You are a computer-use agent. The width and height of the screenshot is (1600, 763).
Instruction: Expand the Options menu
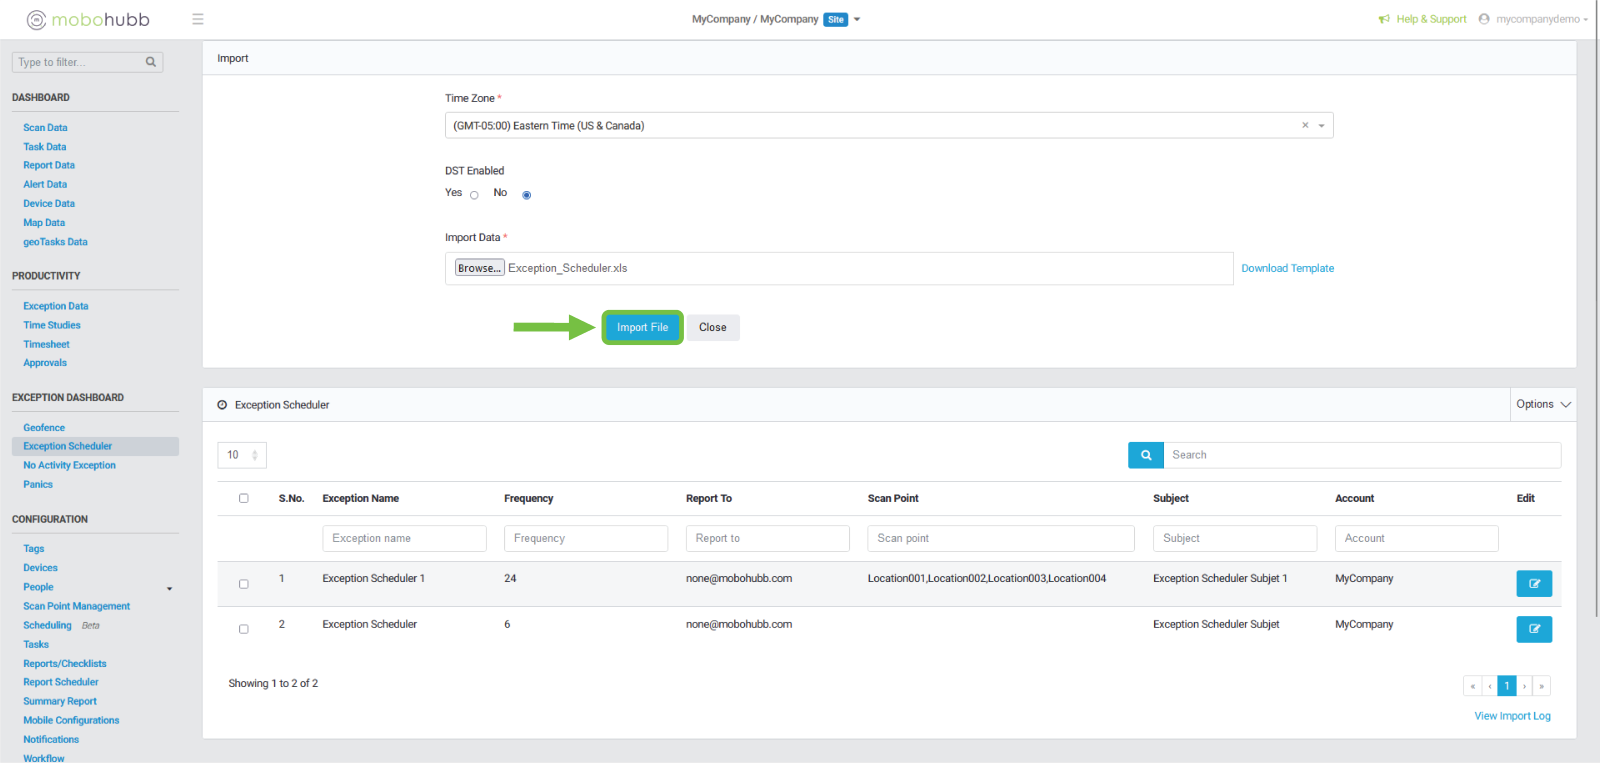(x=1543, y=405)
